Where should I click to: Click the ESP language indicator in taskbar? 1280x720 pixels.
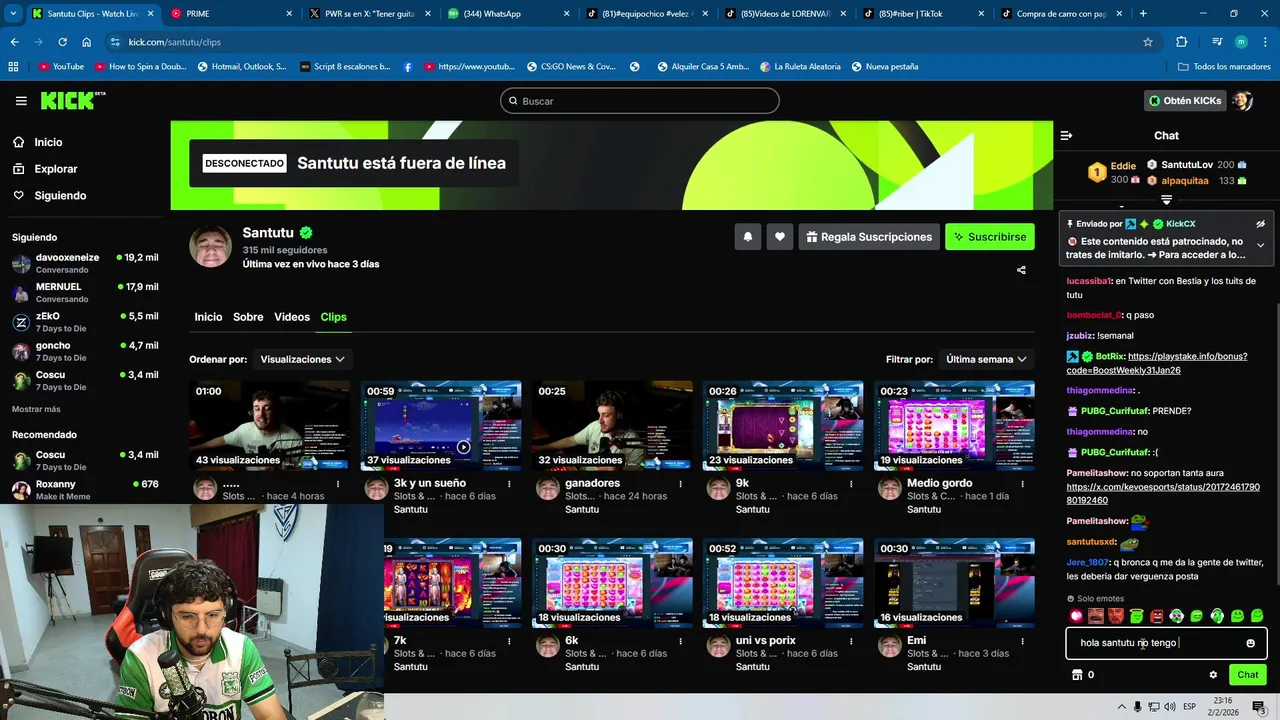click(1189, 706)
